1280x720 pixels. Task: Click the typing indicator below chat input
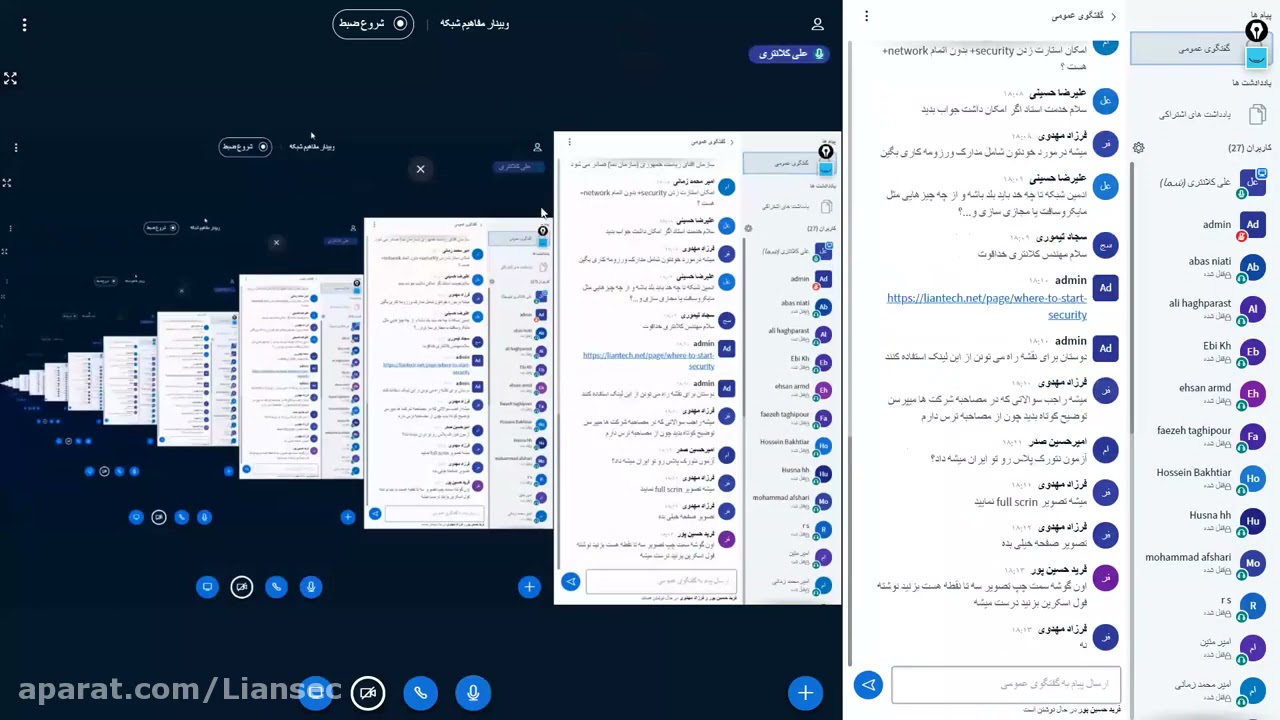click(x=1070, y=710)
